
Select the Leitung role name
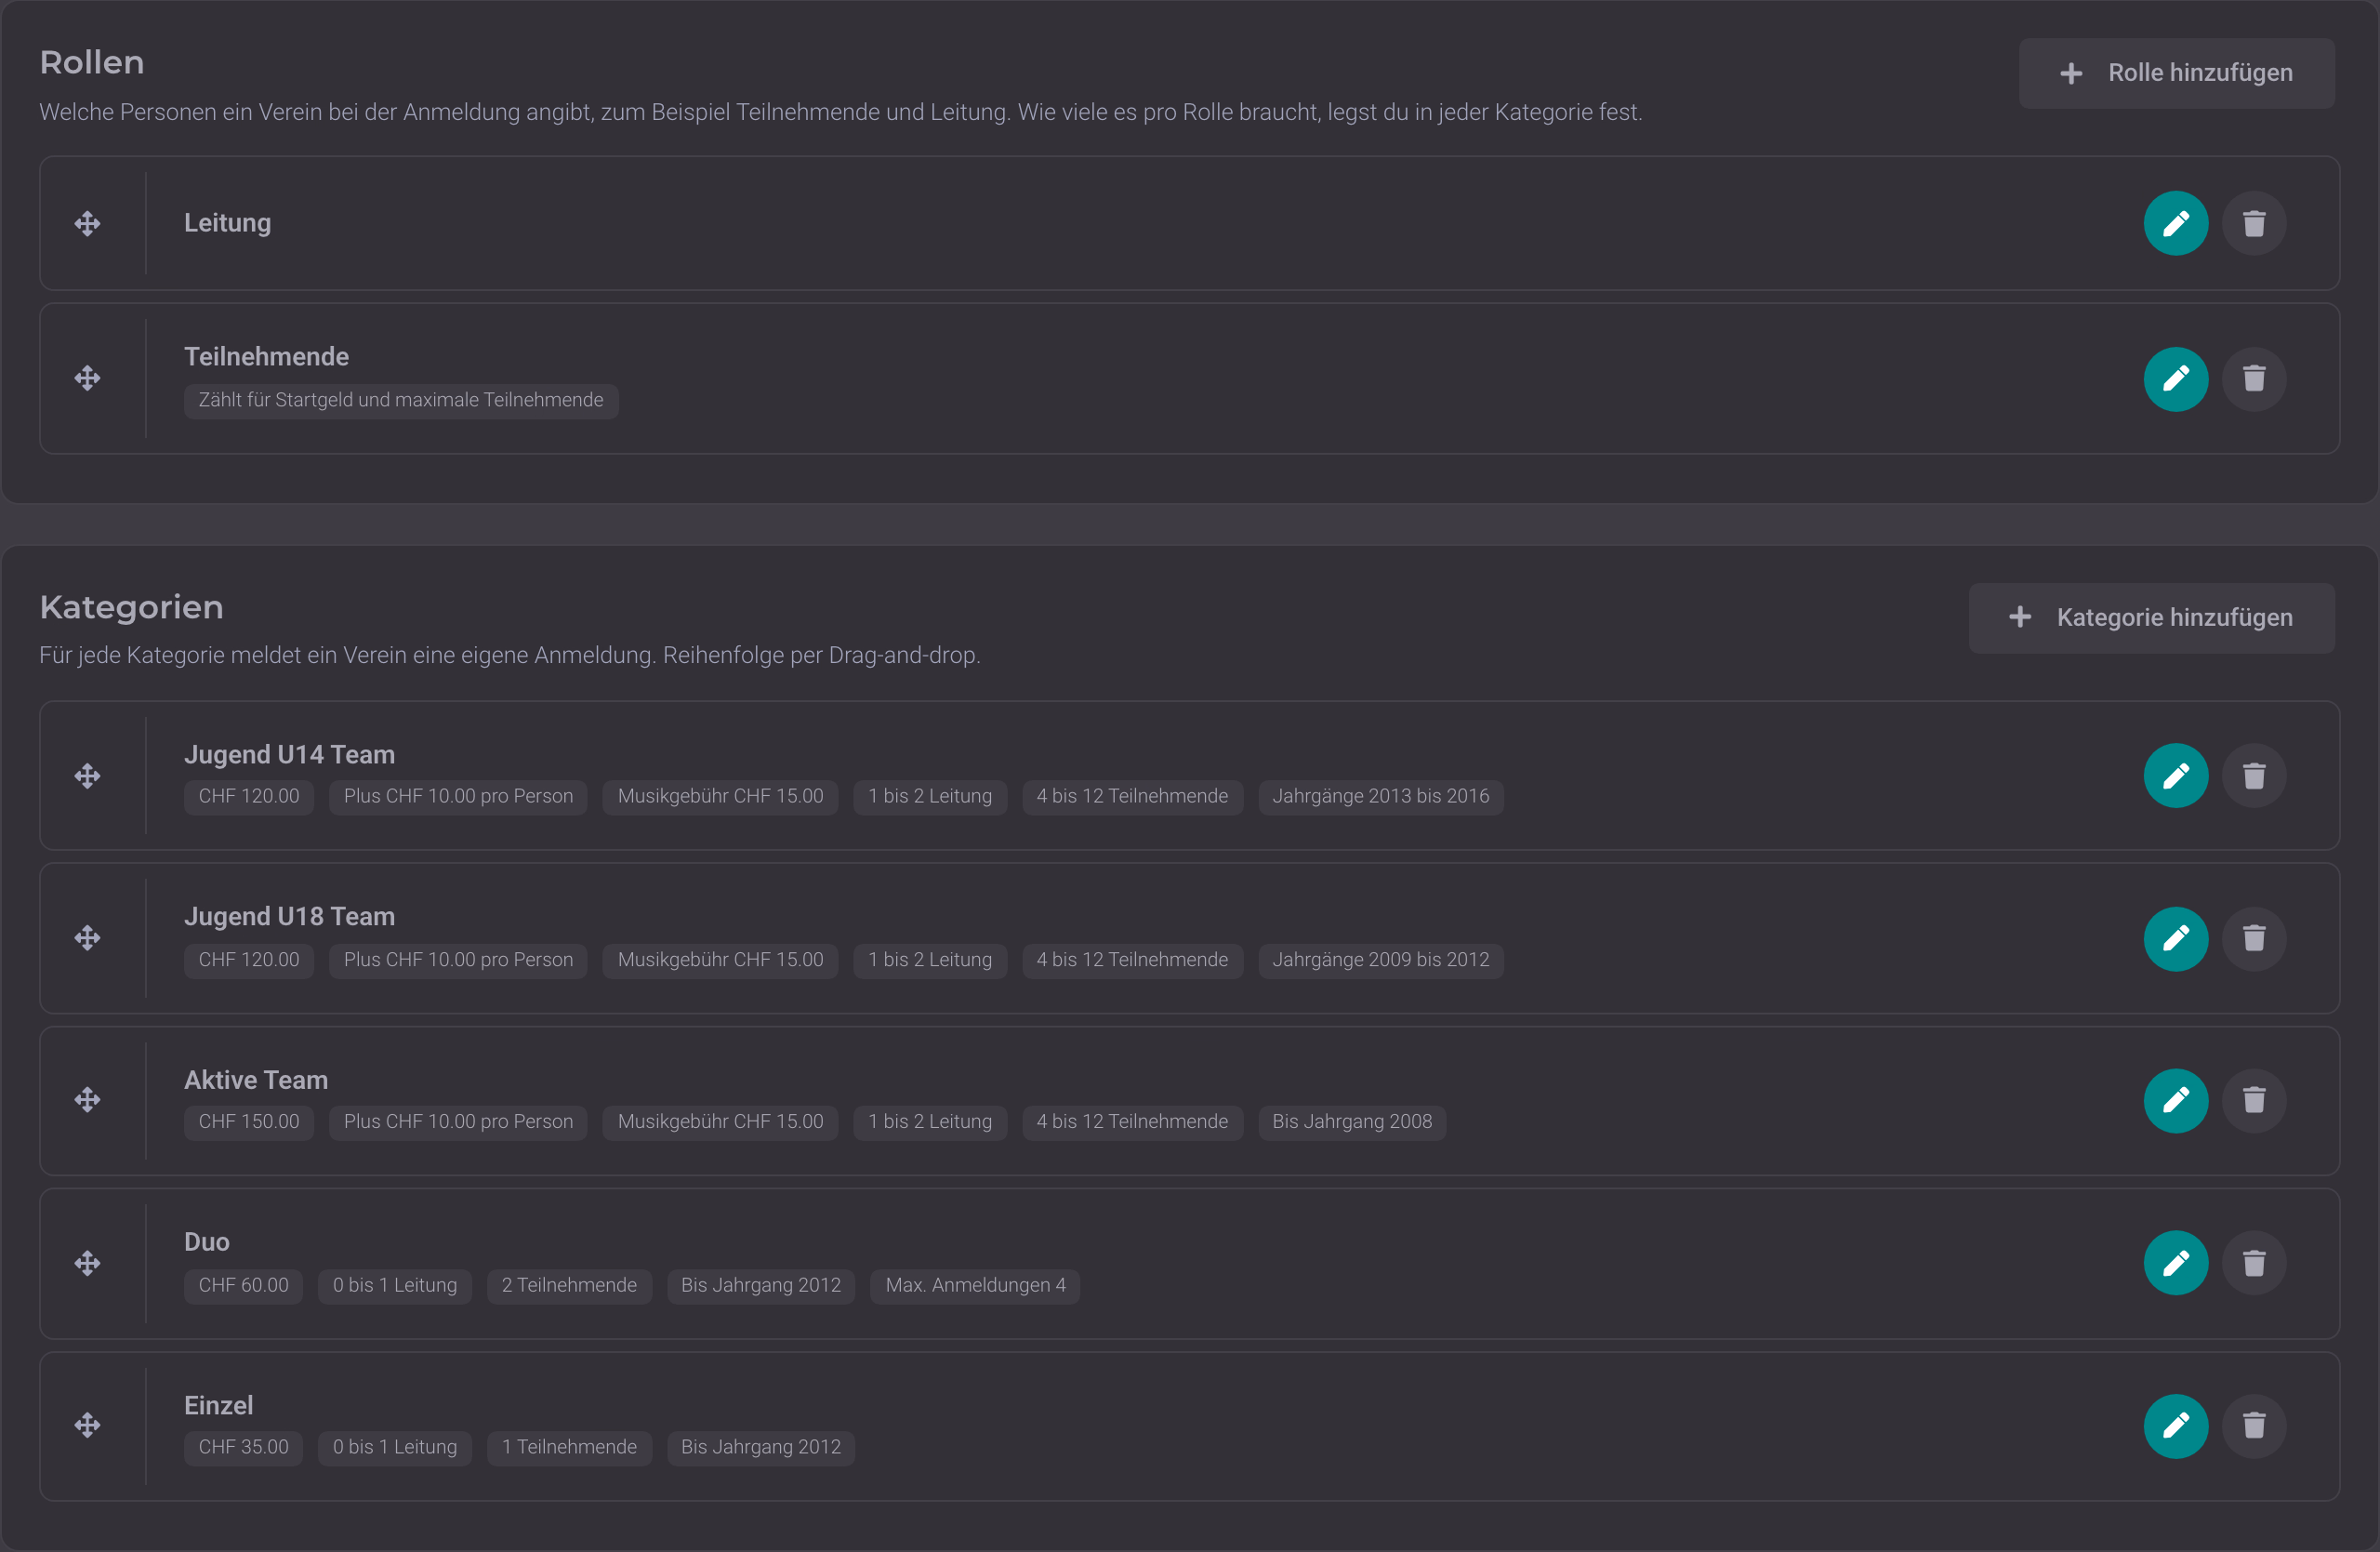click(x=227, y=223)
